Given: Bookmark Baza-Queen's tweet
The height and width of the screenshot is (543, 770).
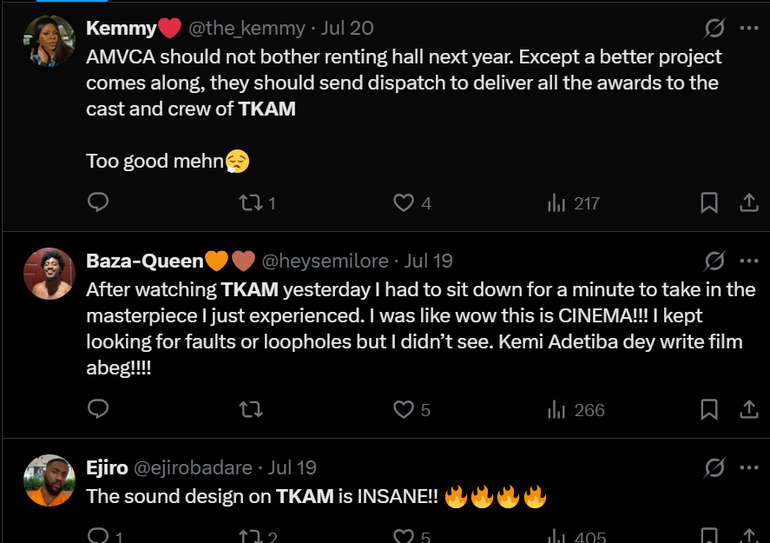Looking at the screenshot, I should (x=709, y=409).
